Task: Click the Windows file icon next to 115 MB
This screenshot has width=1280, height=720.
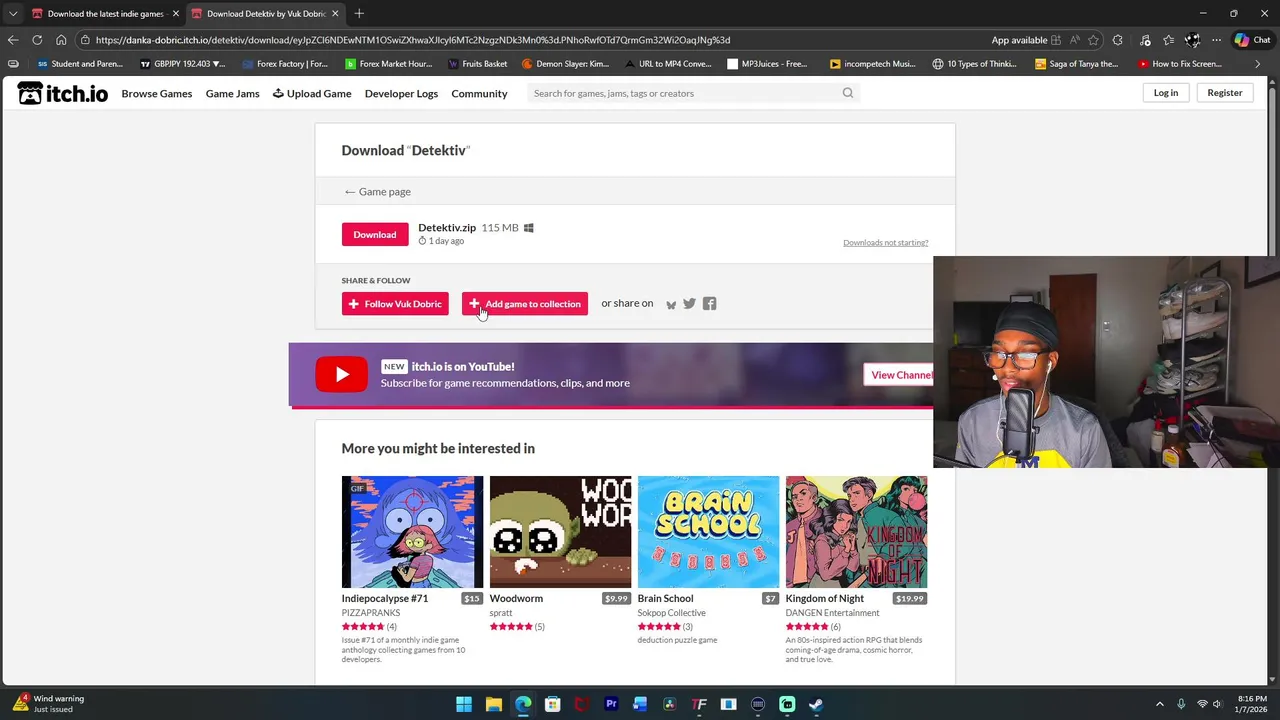Action: [x=529, y=228]
